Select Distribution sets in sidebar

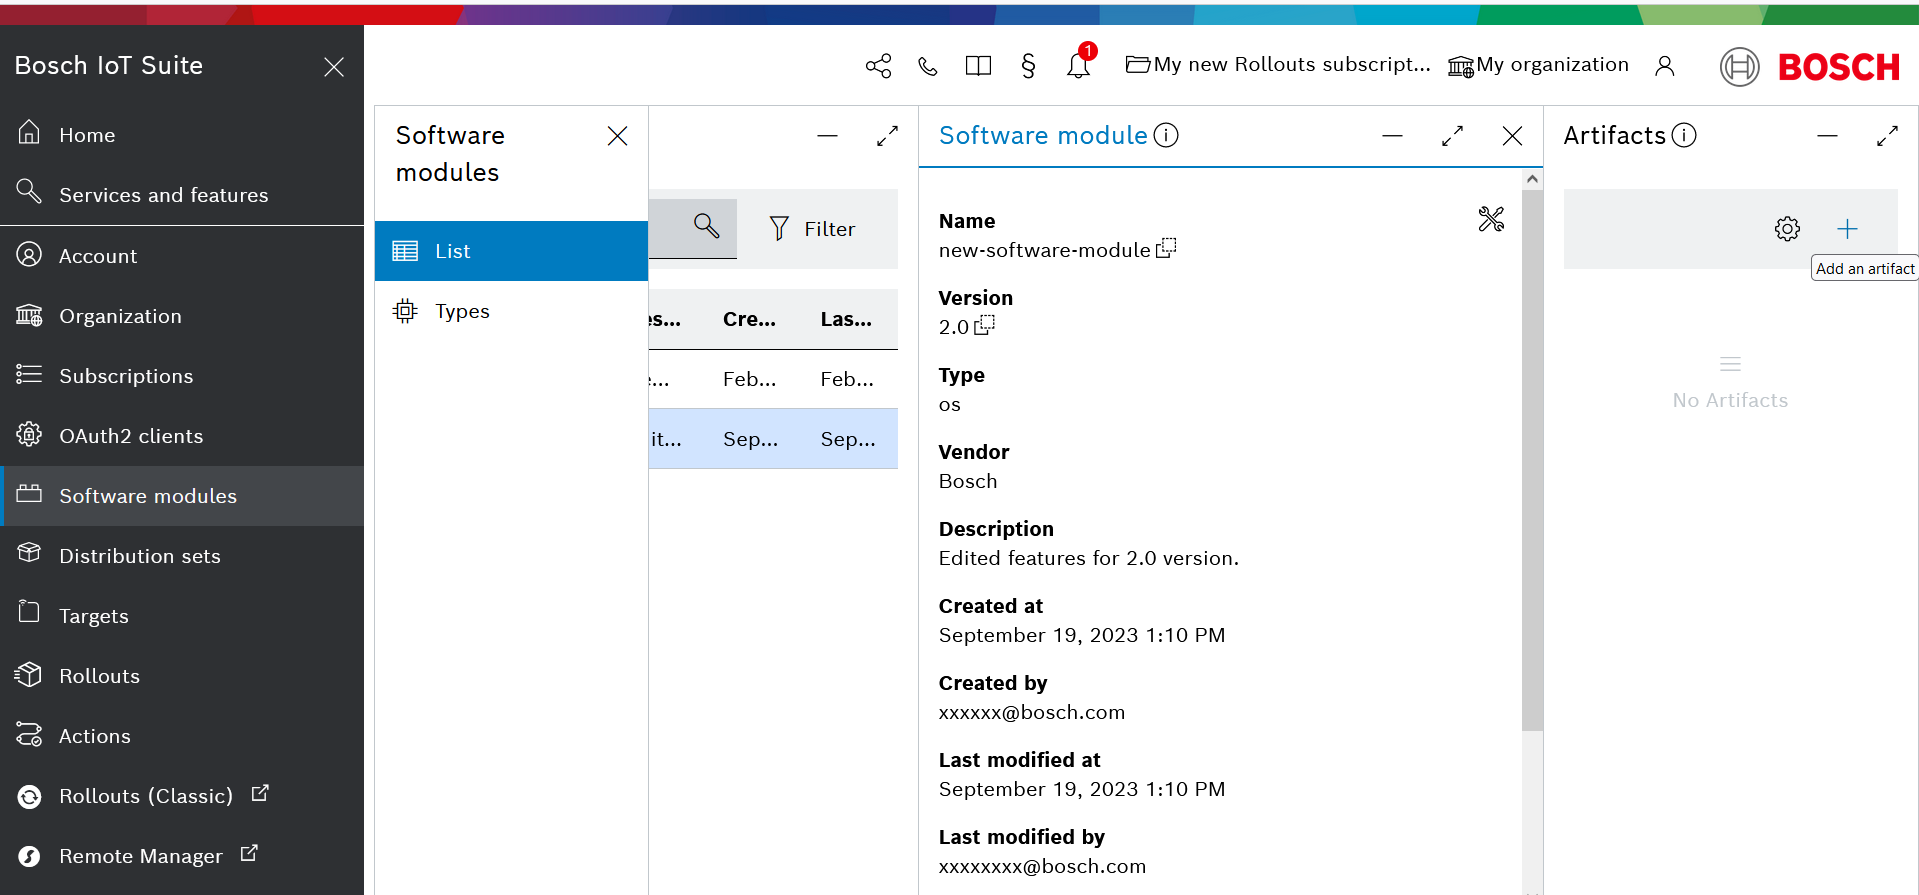(x=139, y=556)
